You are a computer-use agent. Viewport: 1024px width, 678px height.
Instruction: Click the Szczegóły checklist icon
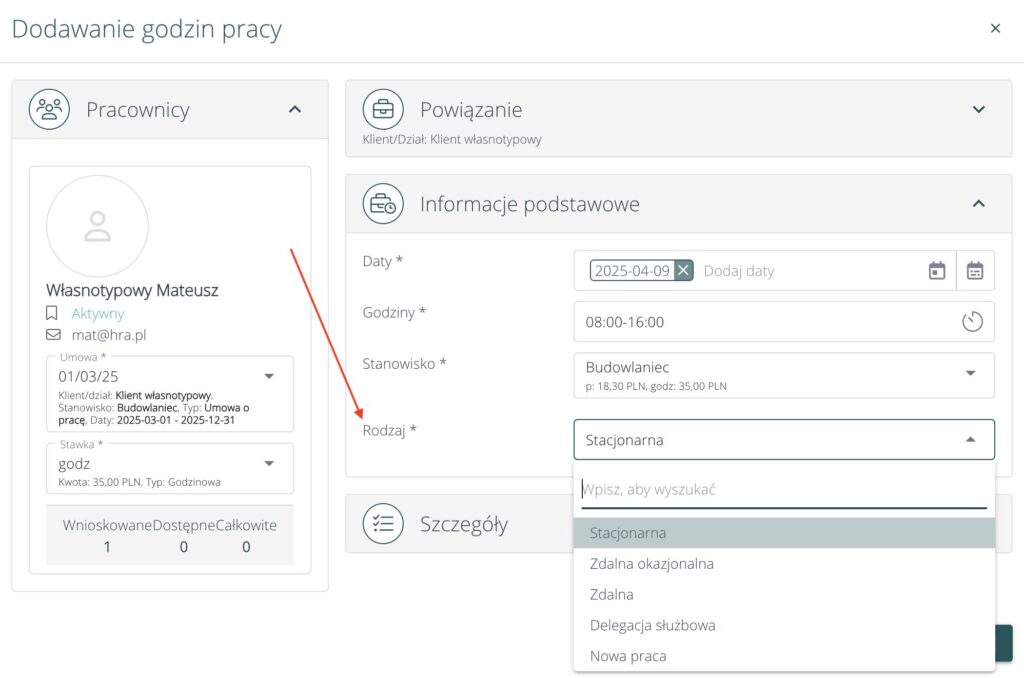click(x=383, y=524)
